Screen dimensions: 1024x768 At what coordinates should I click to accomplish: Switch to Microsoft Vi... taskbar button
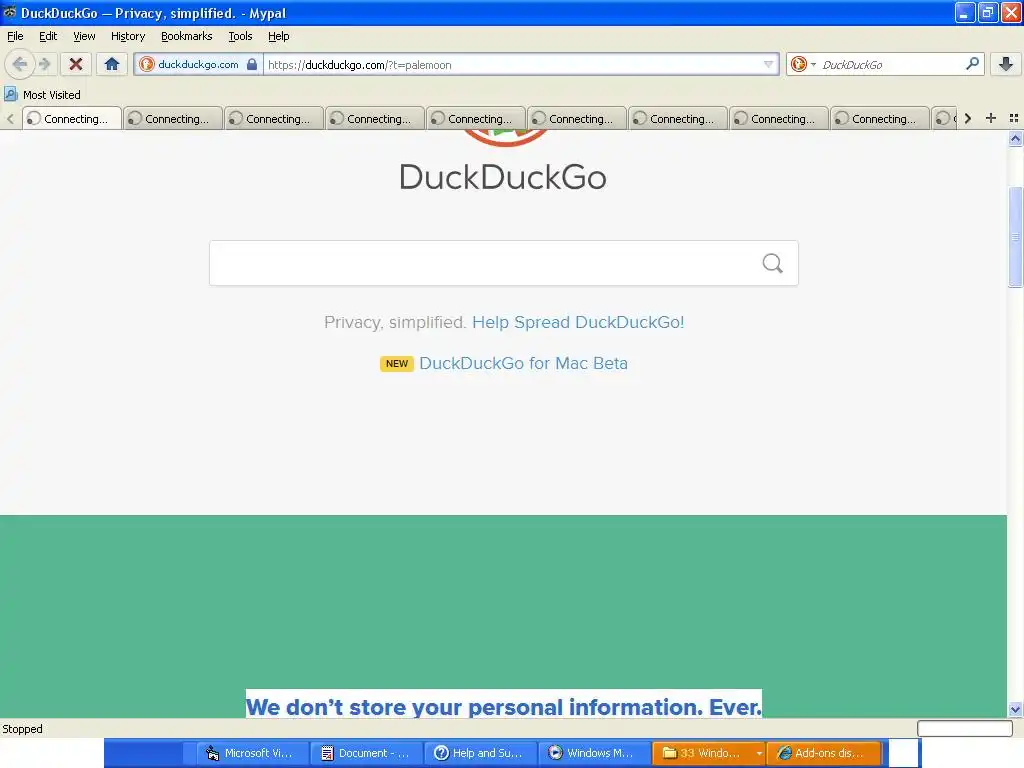coord(252,753)
